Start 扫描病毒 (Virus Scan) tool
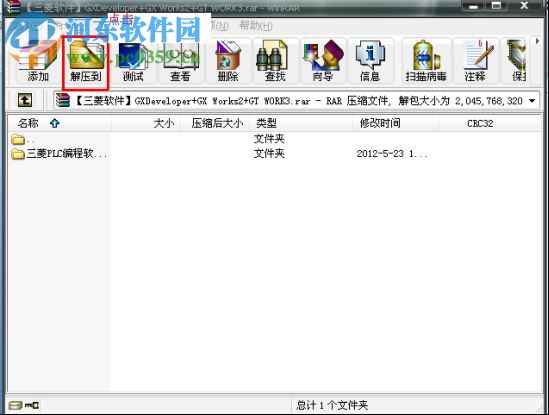The height and width of the screenshot is (415, 549). [426, 60]
